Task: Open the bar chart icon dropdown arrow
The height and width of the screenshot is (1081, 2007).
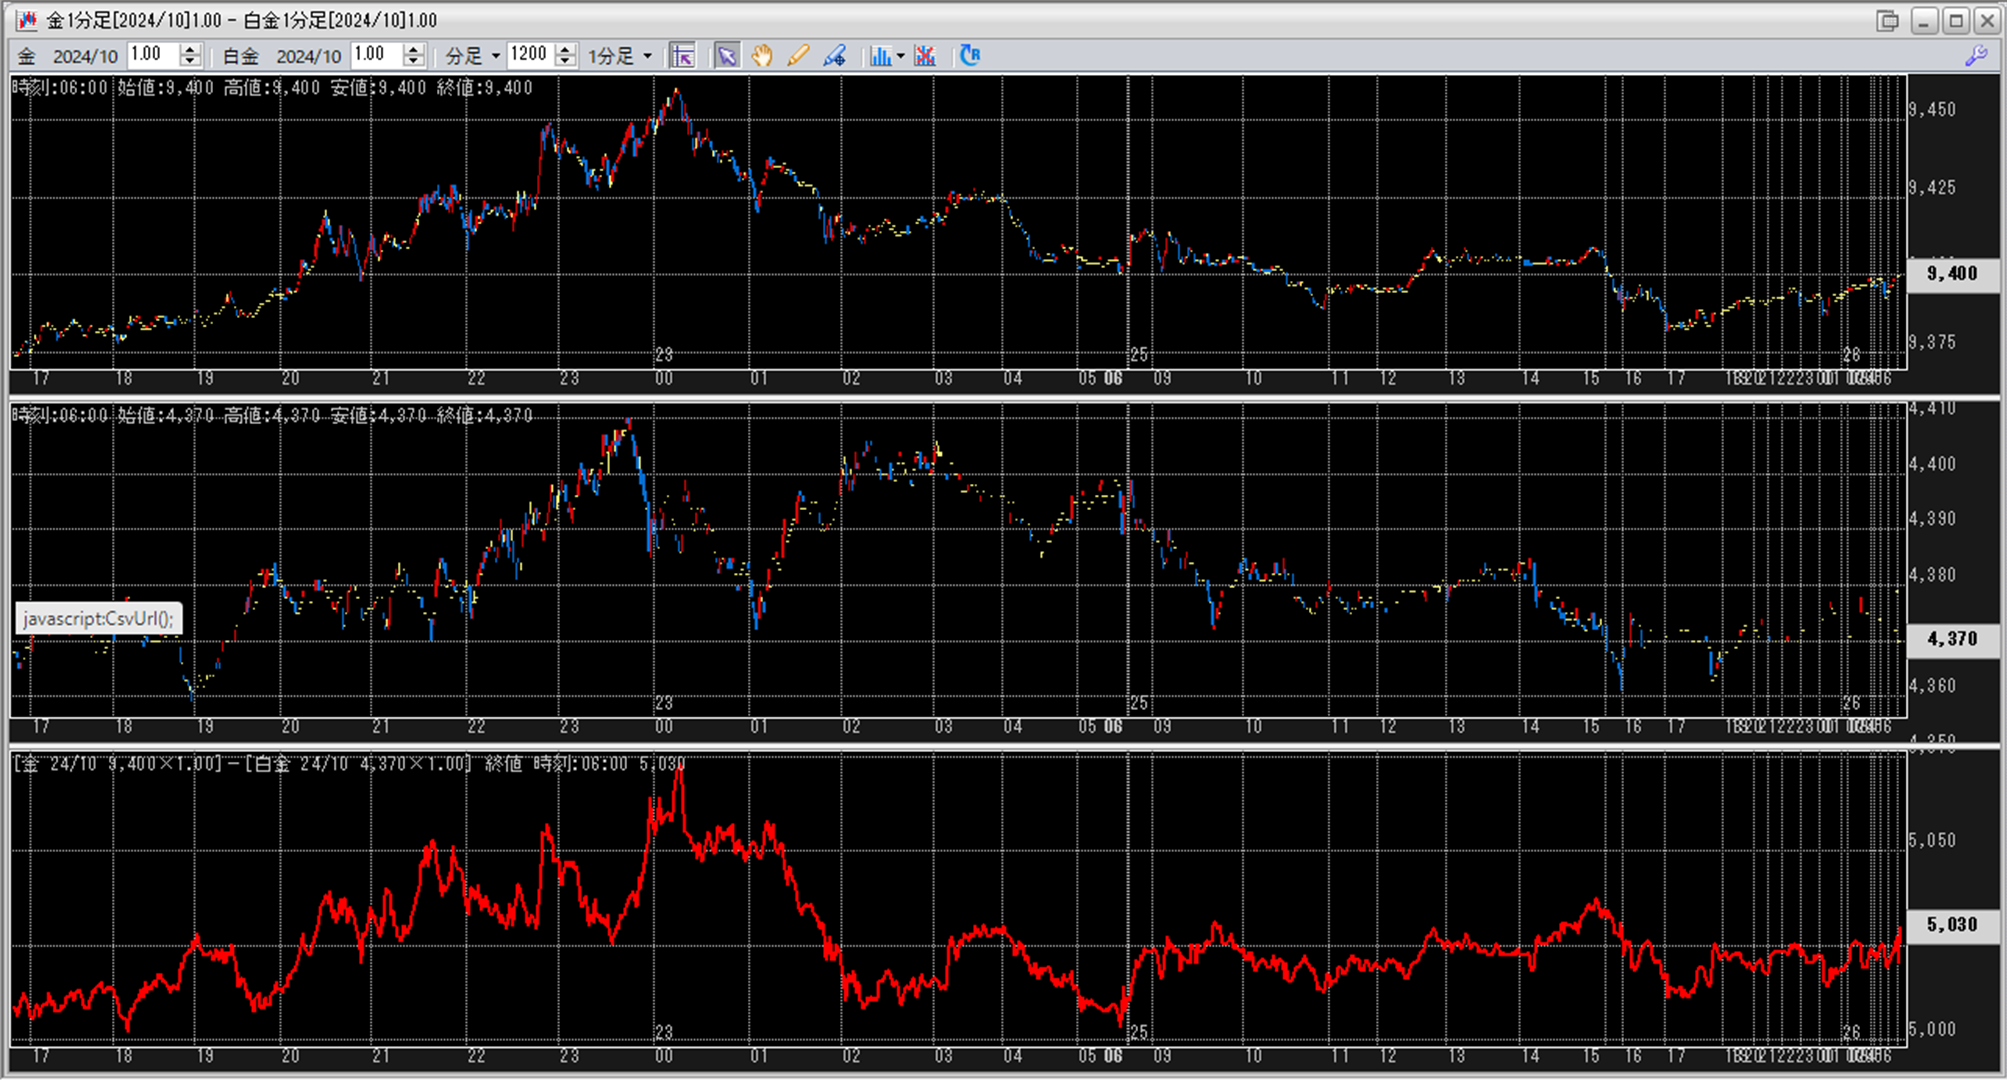Action: pos(900,56)
